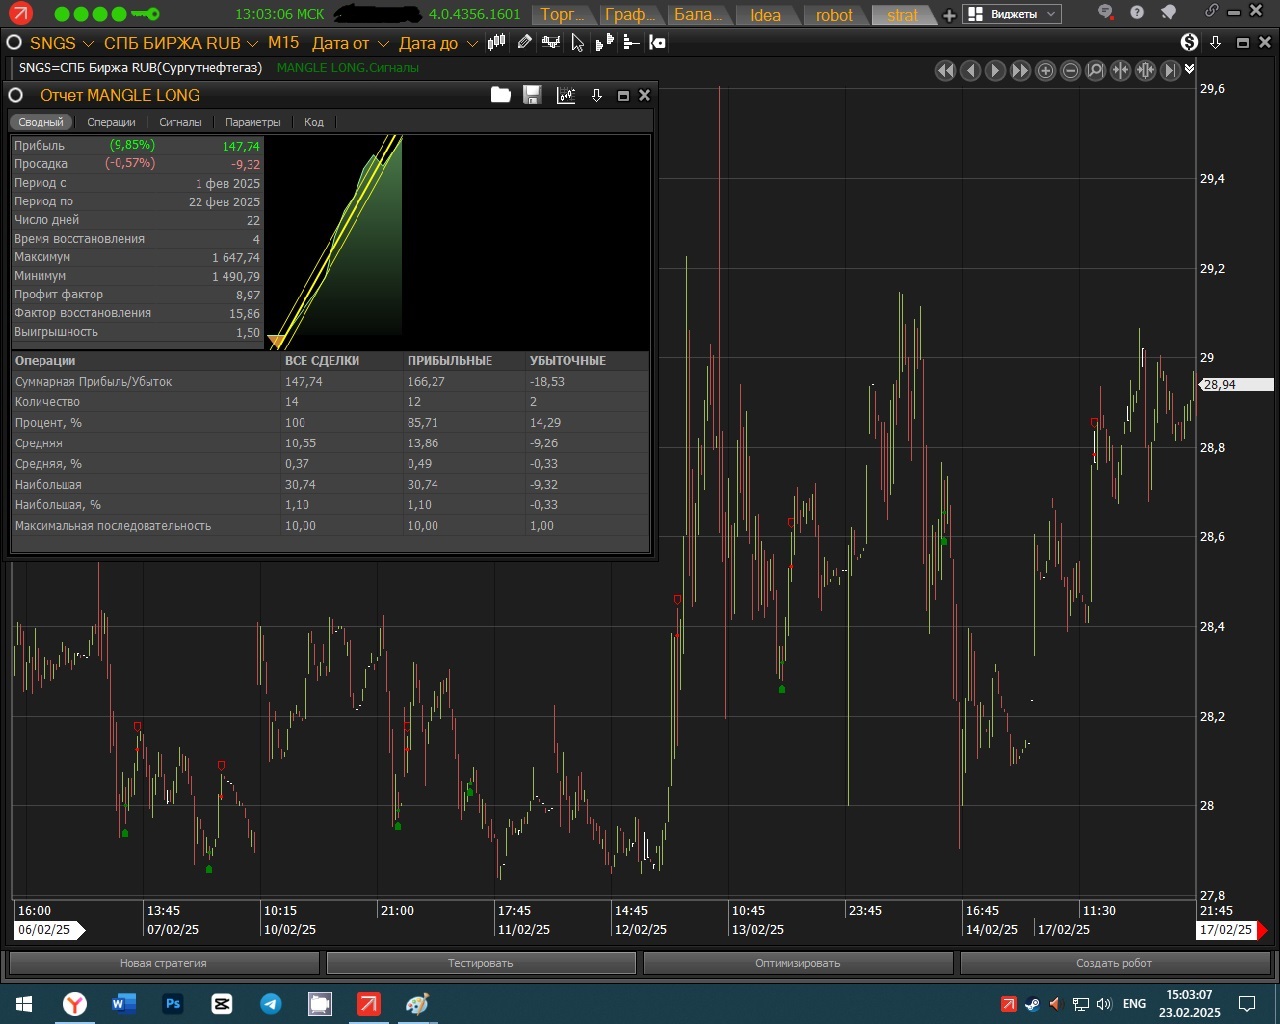The height and width of the screenshot is (1024, 1280).
Task: Expand hidden chart controls with double chevron
Action: click(x=1189, y=69)
